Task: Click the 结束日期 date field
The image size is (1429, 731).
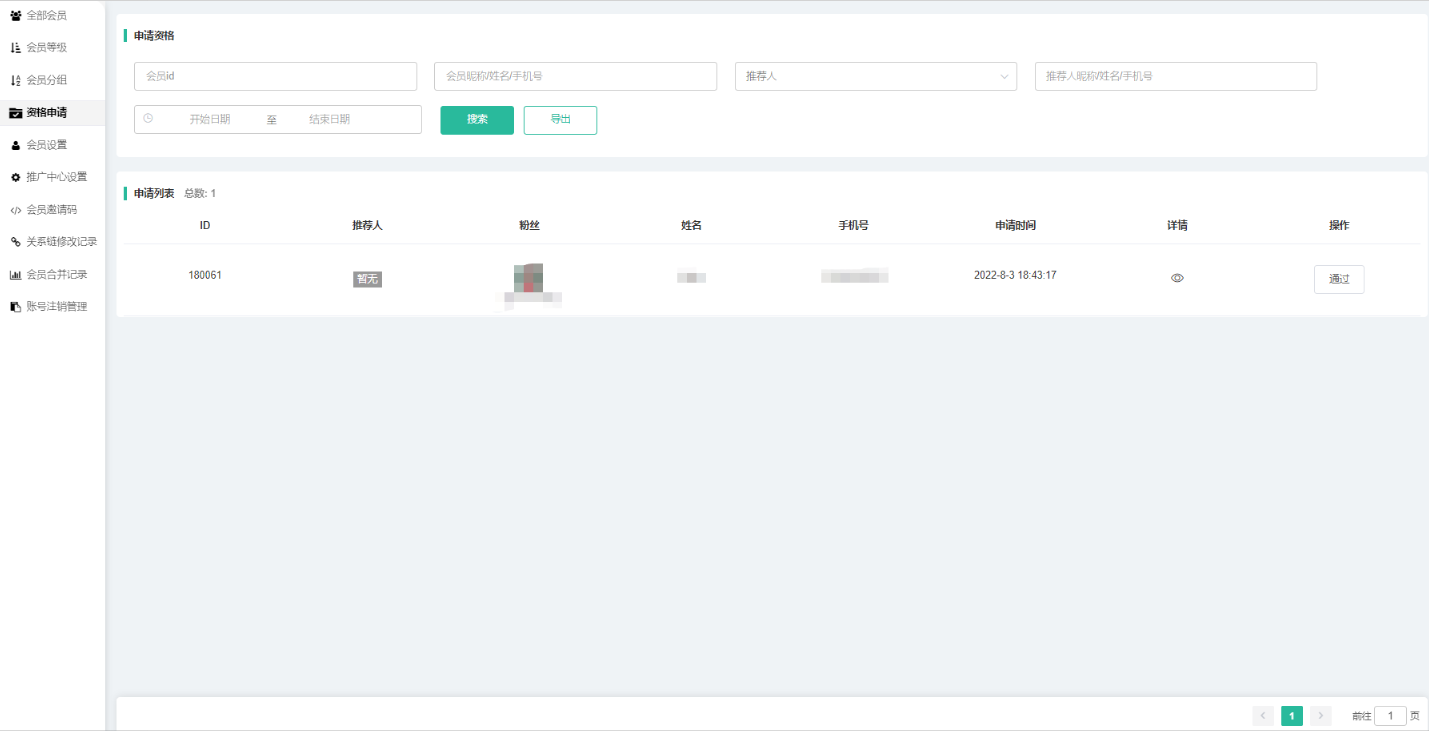Action: click(329, 120)
